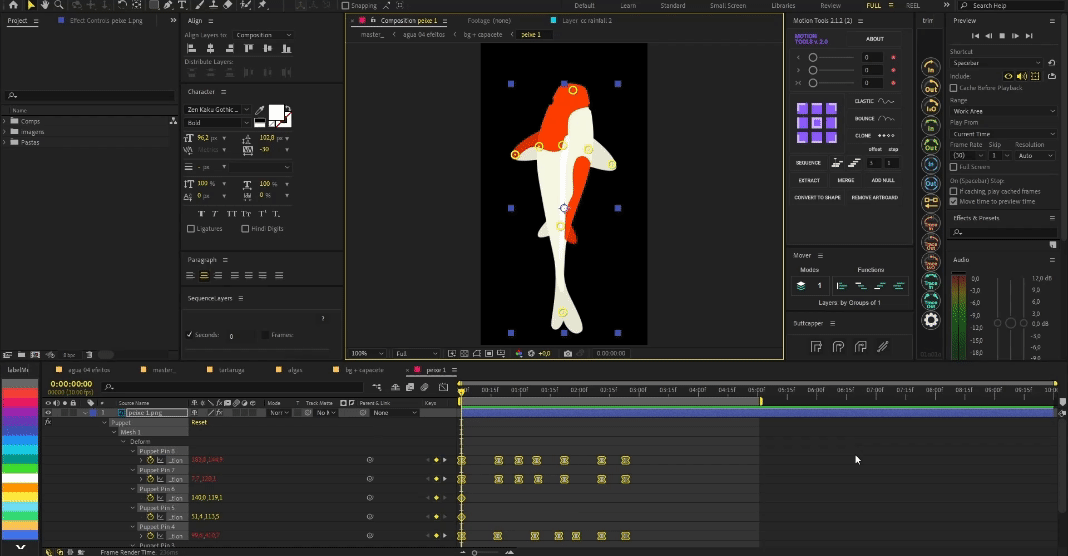Viewport: 1068px width, 556px height.
Task: Click the eyedropper in Character panel
Action: (x=259, y=110)
